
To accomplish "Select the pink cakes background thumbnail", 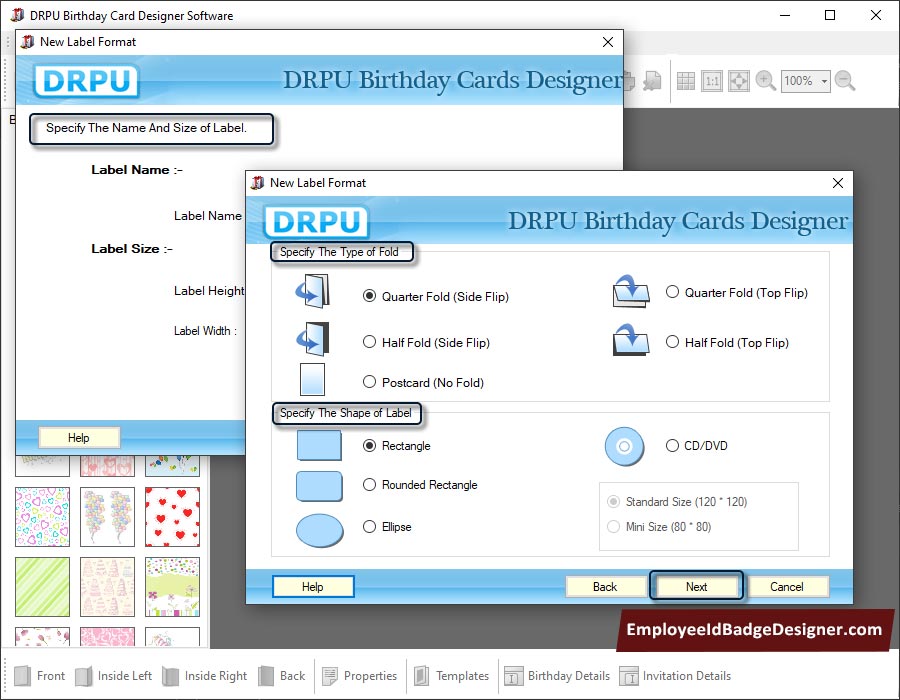I will [x=107, y=586].
